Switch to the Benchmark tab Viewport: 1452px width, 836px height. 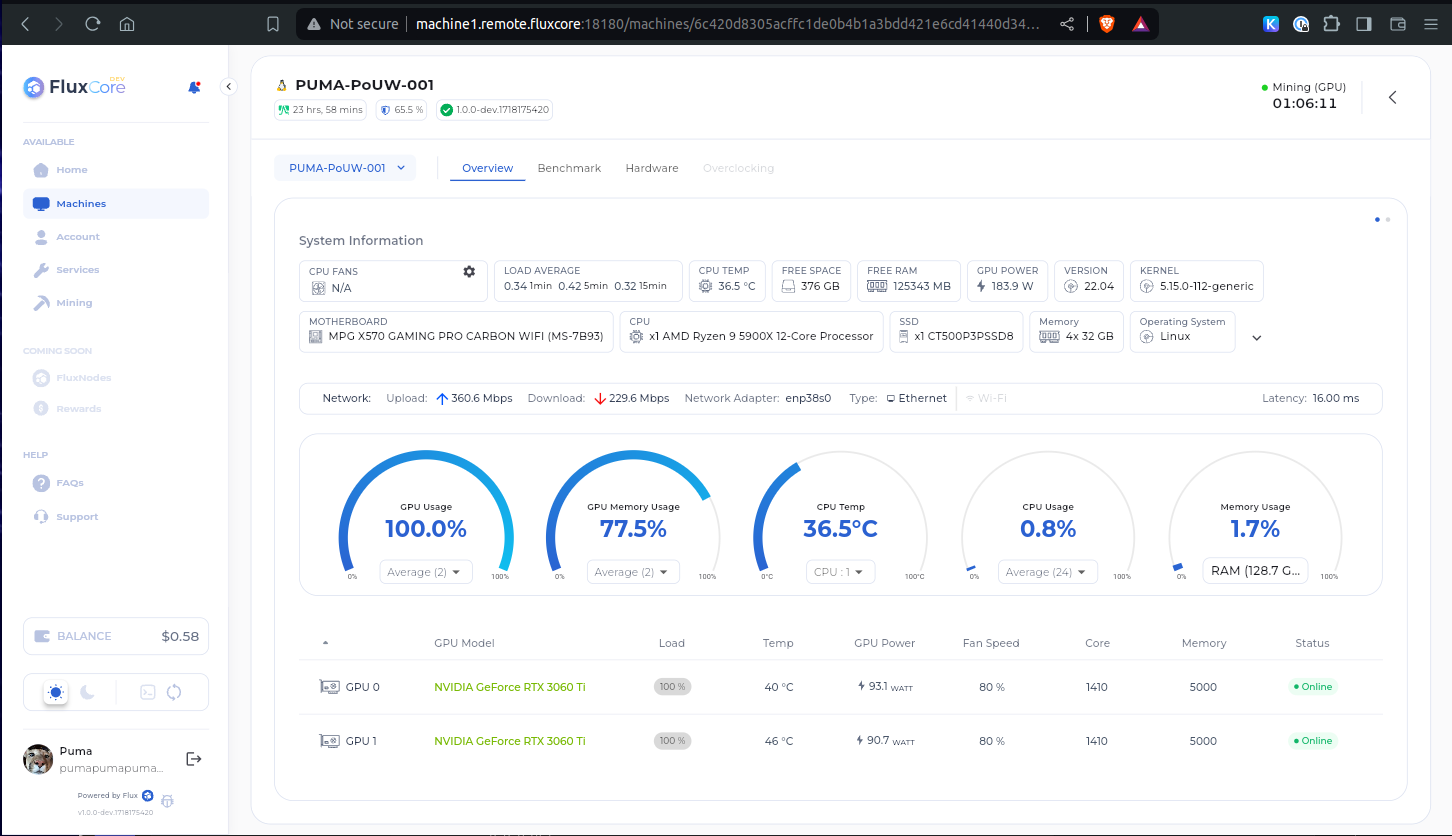click(569, 168)
